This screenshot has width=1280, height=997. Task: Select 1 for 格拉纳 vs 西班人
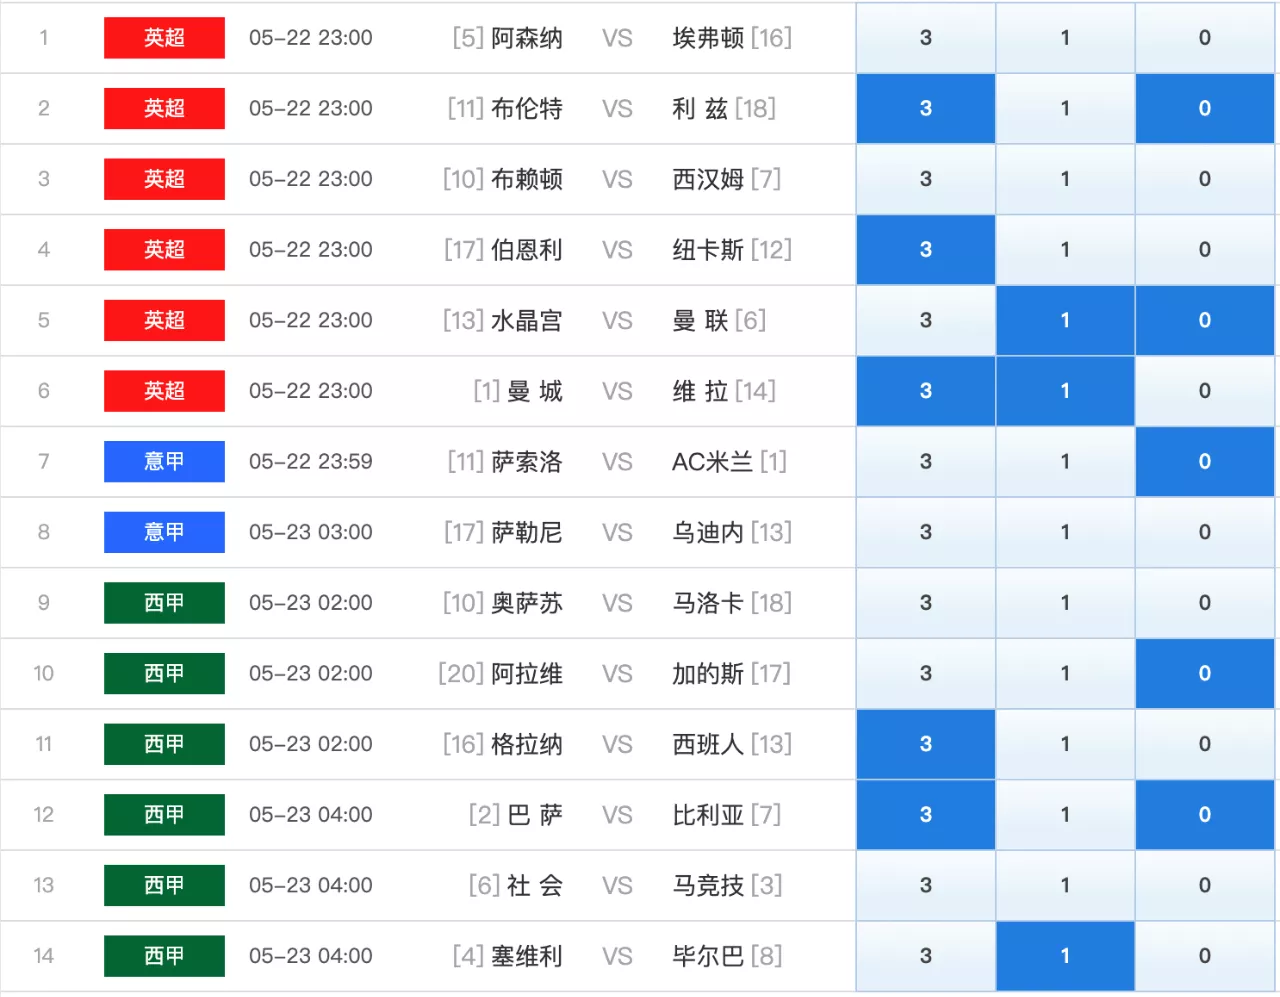point(1065,744)
